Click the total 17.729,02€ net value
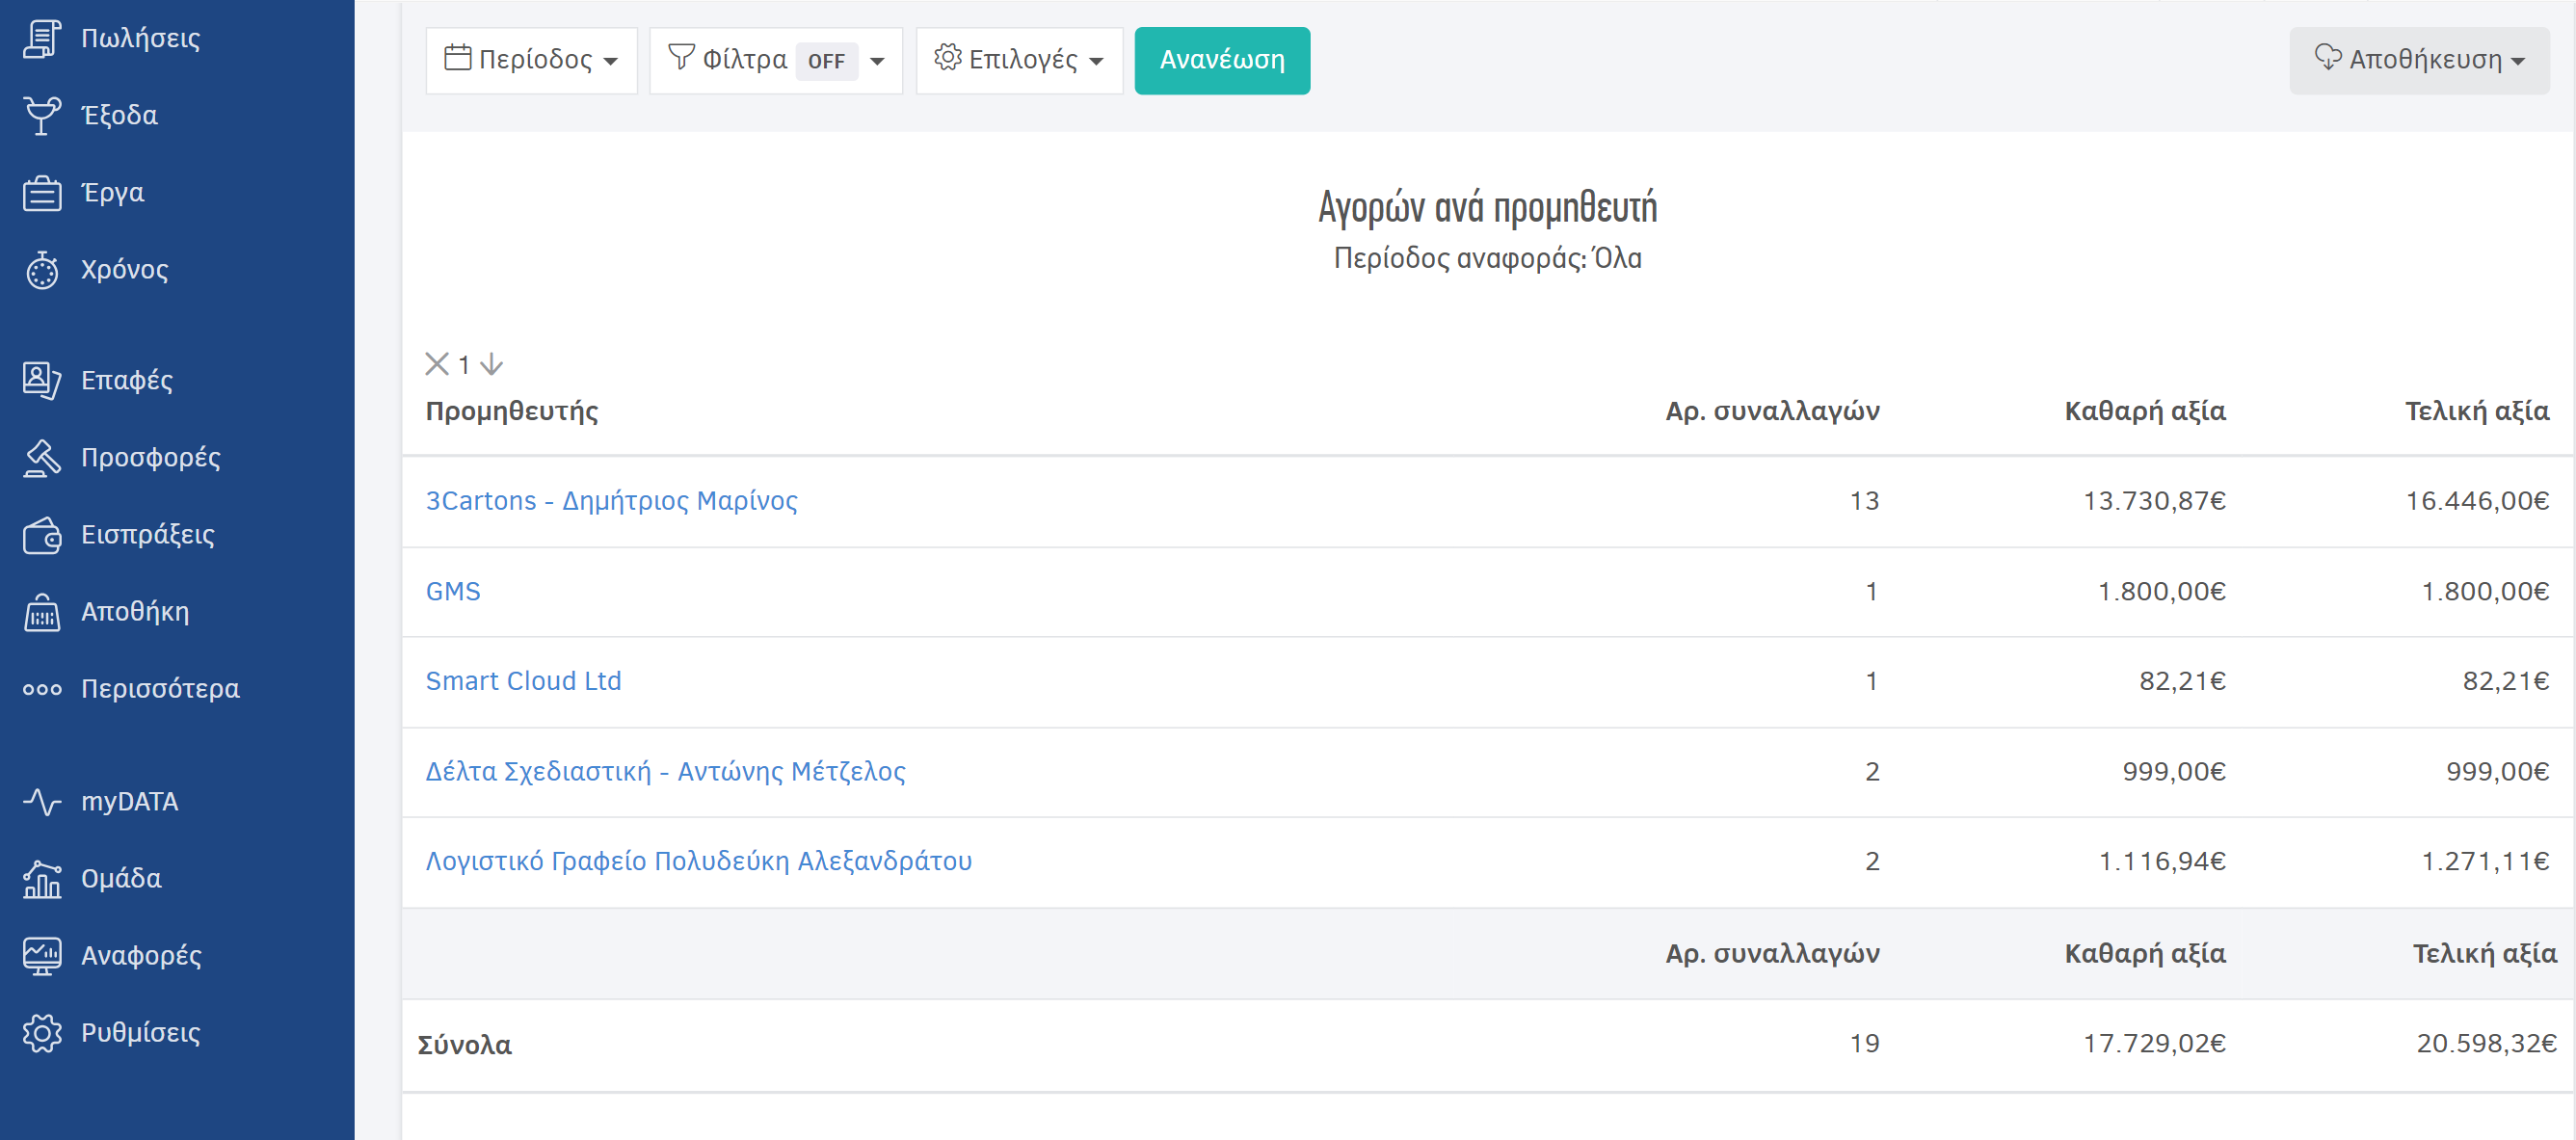 (2153, 1043)
